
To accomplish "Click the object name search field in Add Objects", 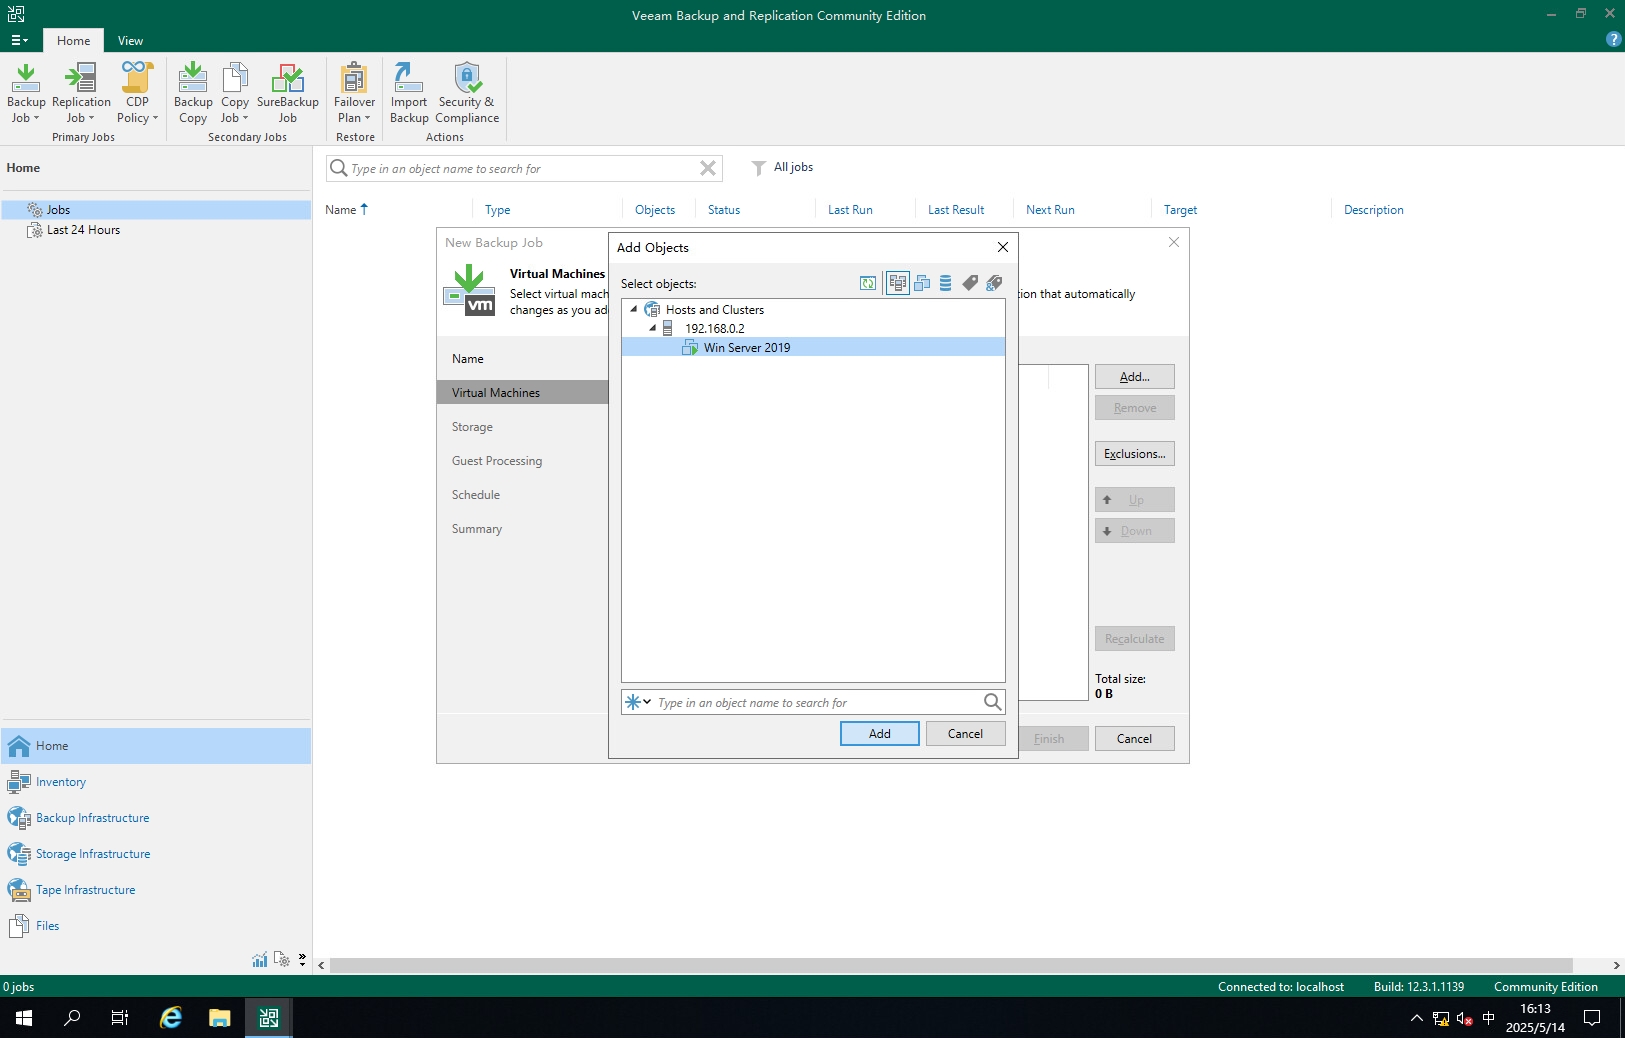I will point(815,703).
